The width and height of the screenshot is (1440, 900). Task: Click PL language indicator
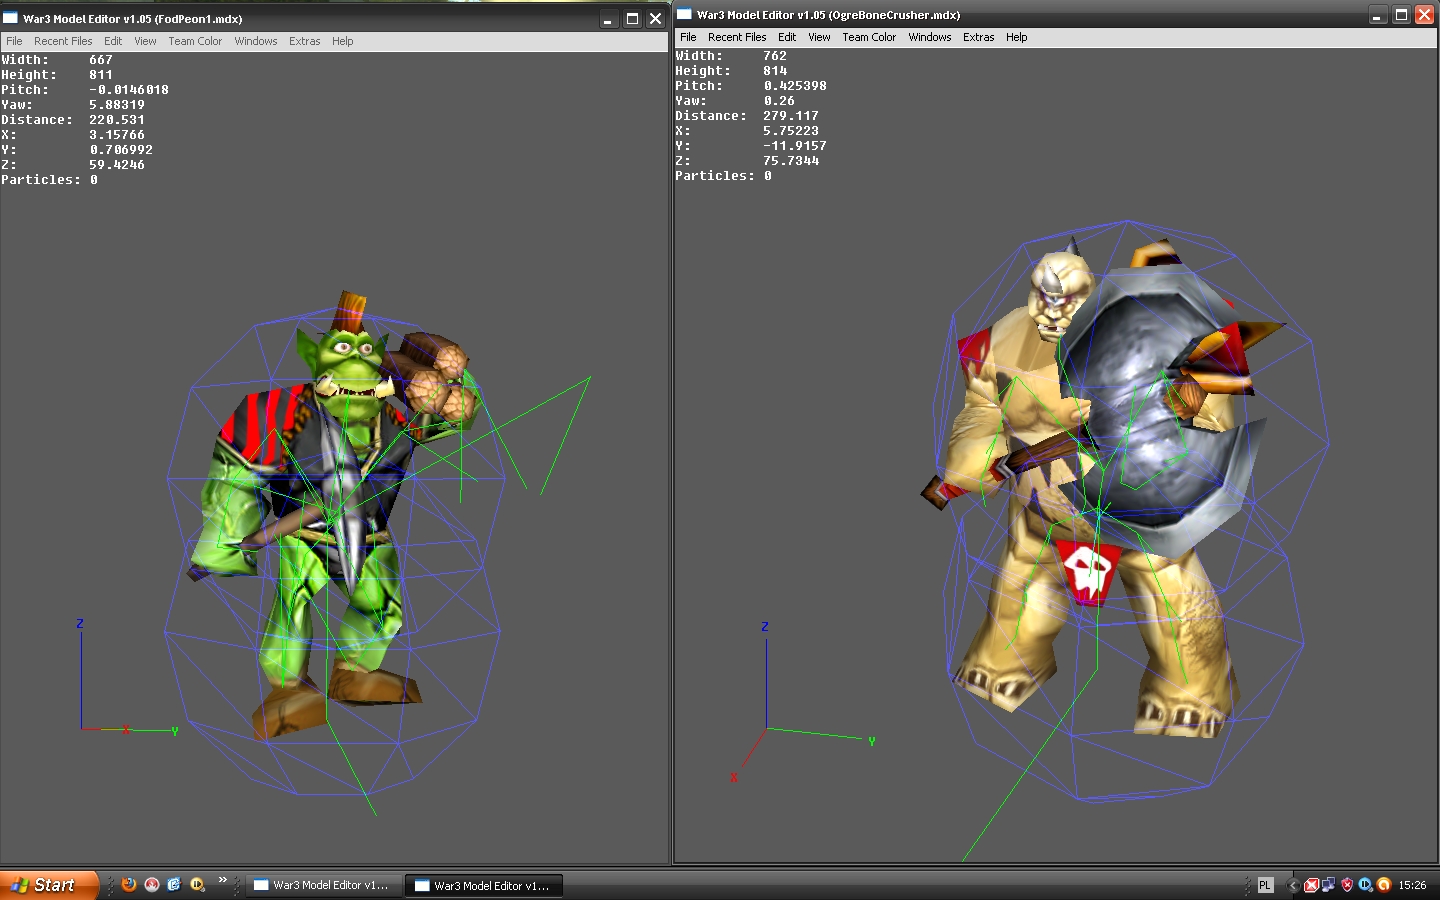[1265, 885]
